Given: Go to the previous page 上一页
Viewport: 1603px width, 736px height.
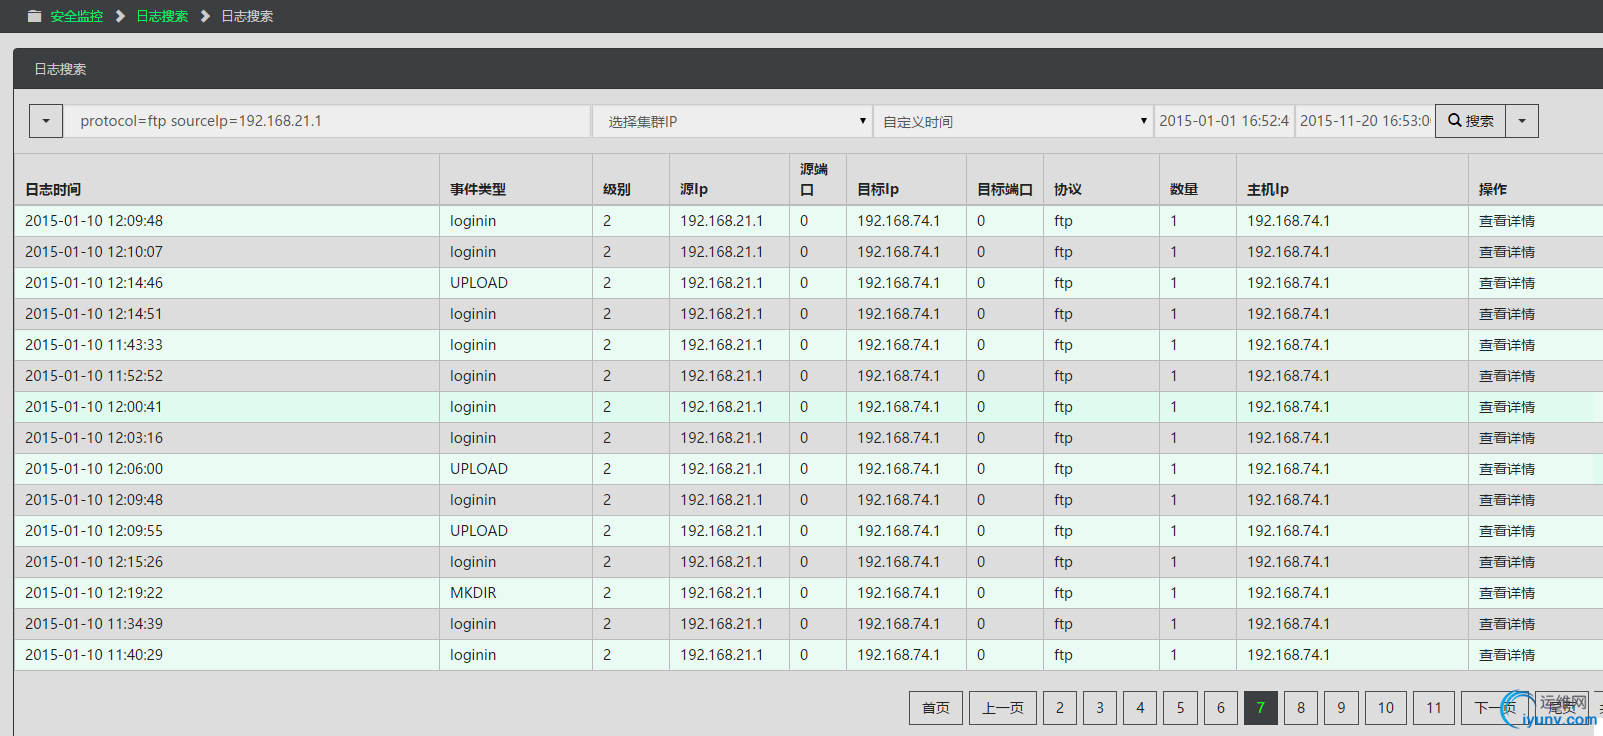Looking at the screenshot, I should 1003,708.
